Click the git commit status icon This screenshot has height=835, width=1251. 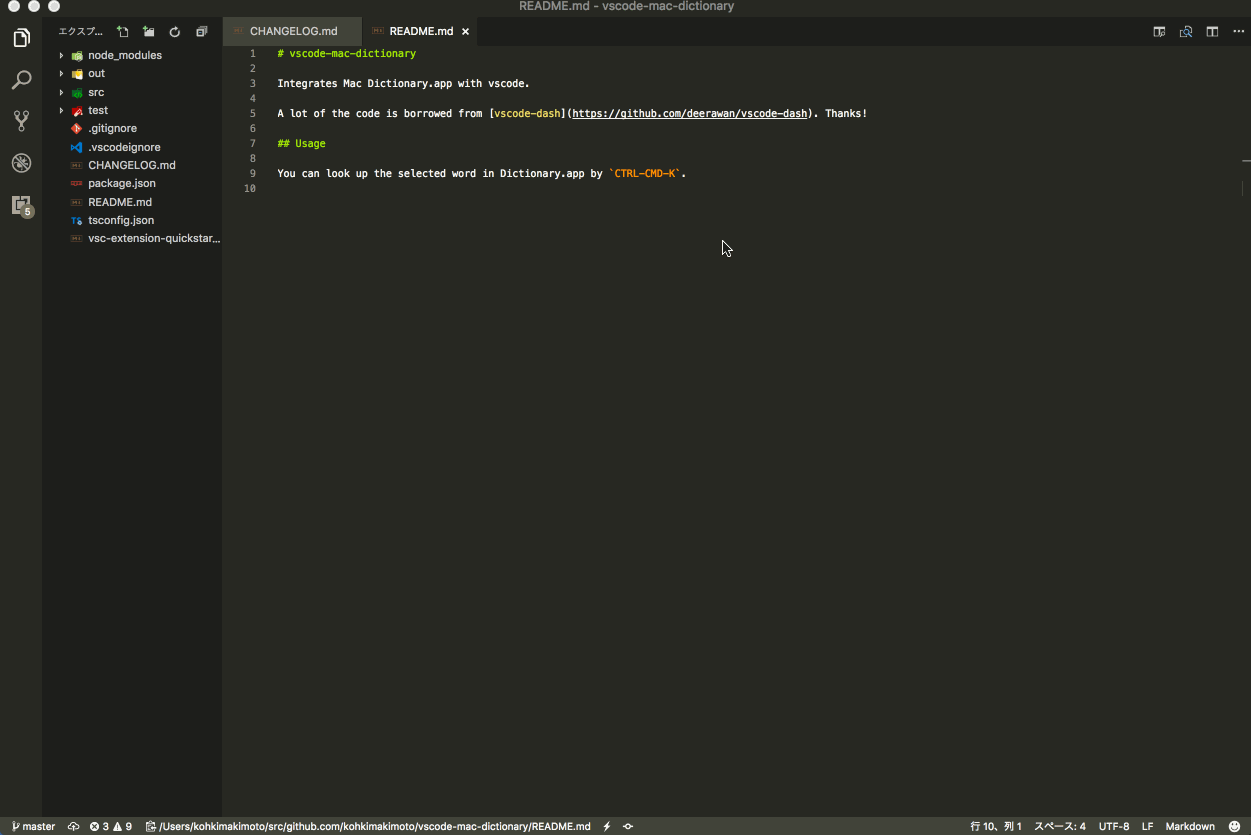pyautogui.click(x=628, y=826)
